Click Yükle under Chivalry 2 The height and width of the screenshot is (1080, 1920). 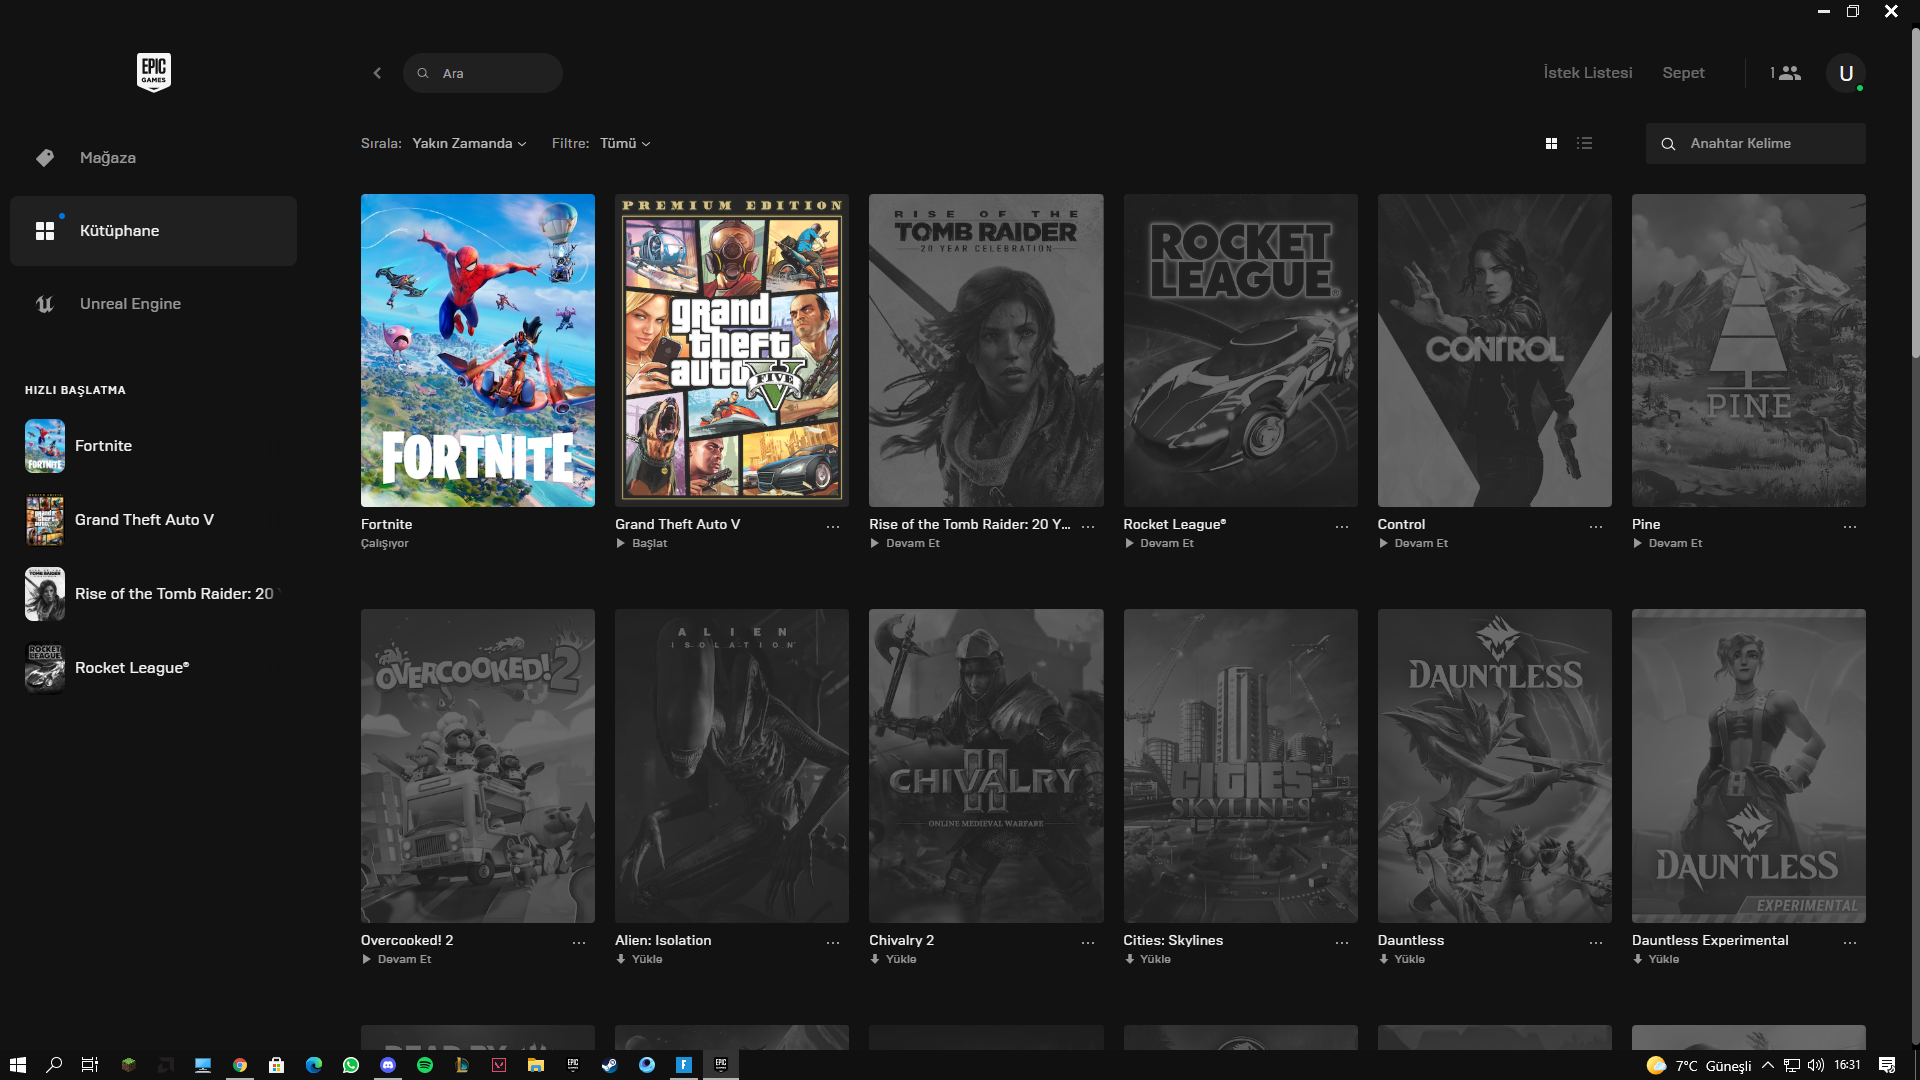coord(893,960)
